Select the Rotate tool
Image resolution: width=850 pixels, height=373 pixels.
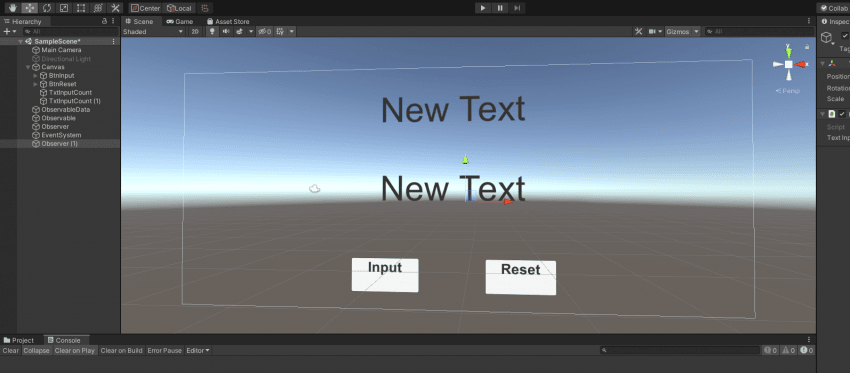[47, 8]
